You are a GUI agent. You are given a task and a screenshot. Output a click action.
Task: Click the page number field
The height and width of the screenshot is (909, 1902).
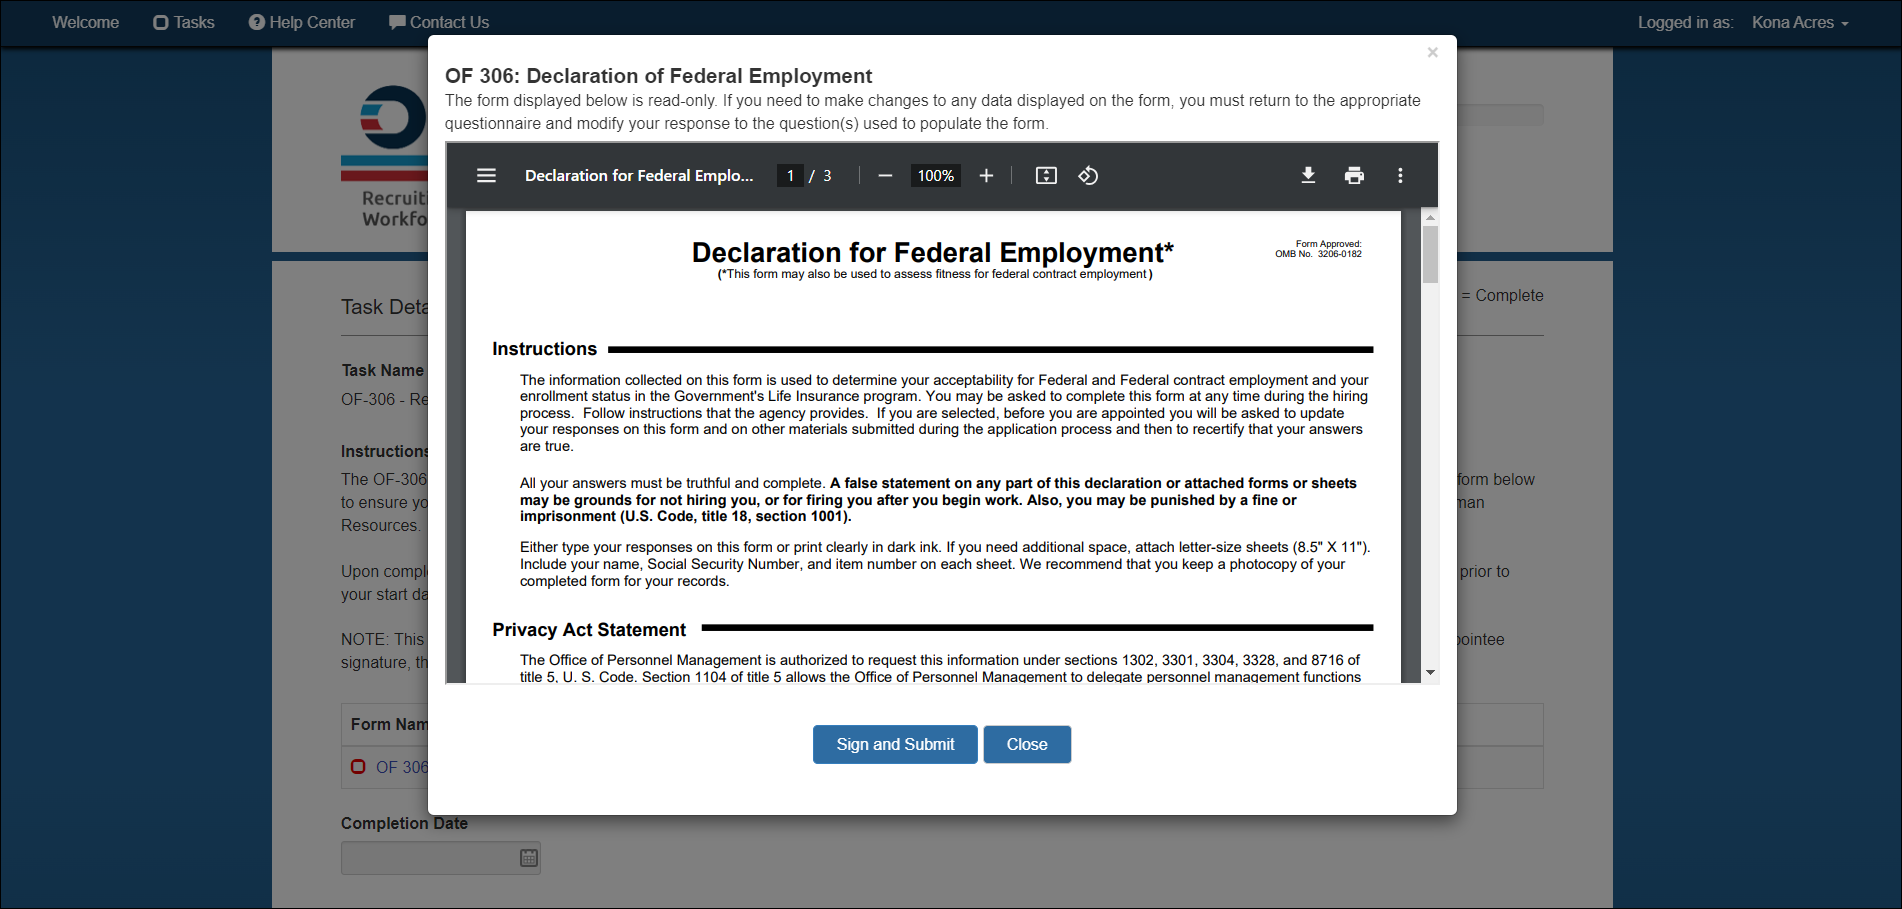point(790,176)
